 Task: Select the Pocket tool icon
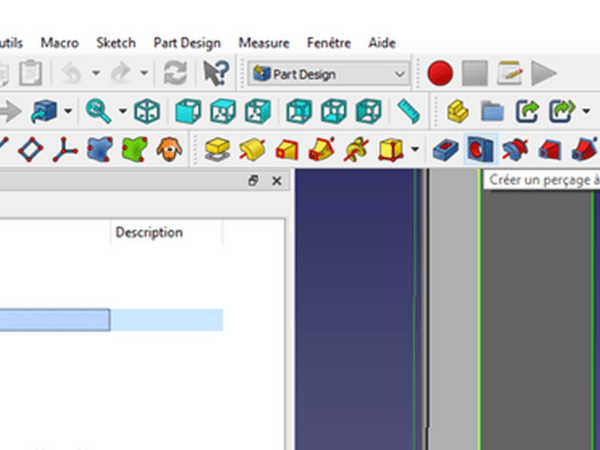coord(444,150)
